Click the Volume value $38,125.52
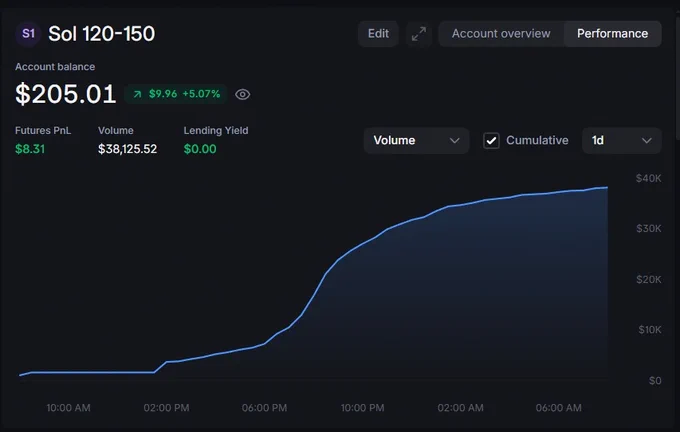This screenshot has height=432, width=680. 128,149
